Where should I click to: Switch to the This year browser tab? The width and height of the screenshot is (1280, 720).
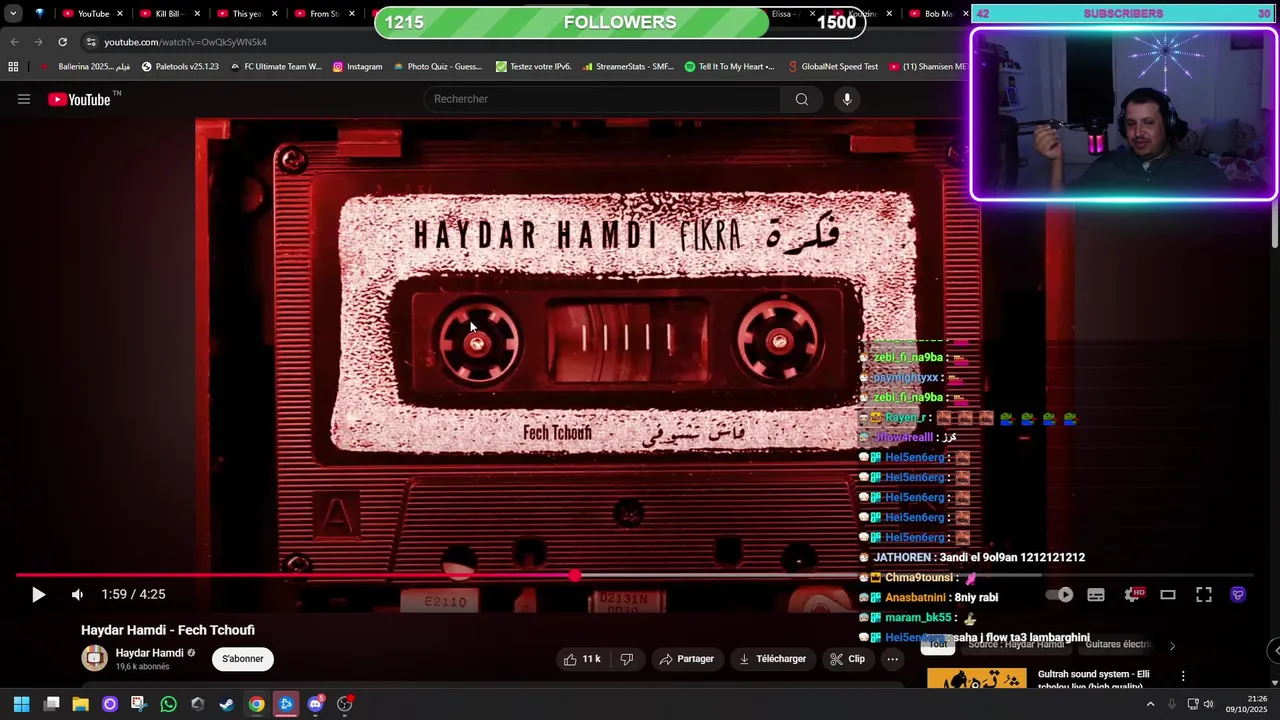pyautogui.click(x=246, y=14)
